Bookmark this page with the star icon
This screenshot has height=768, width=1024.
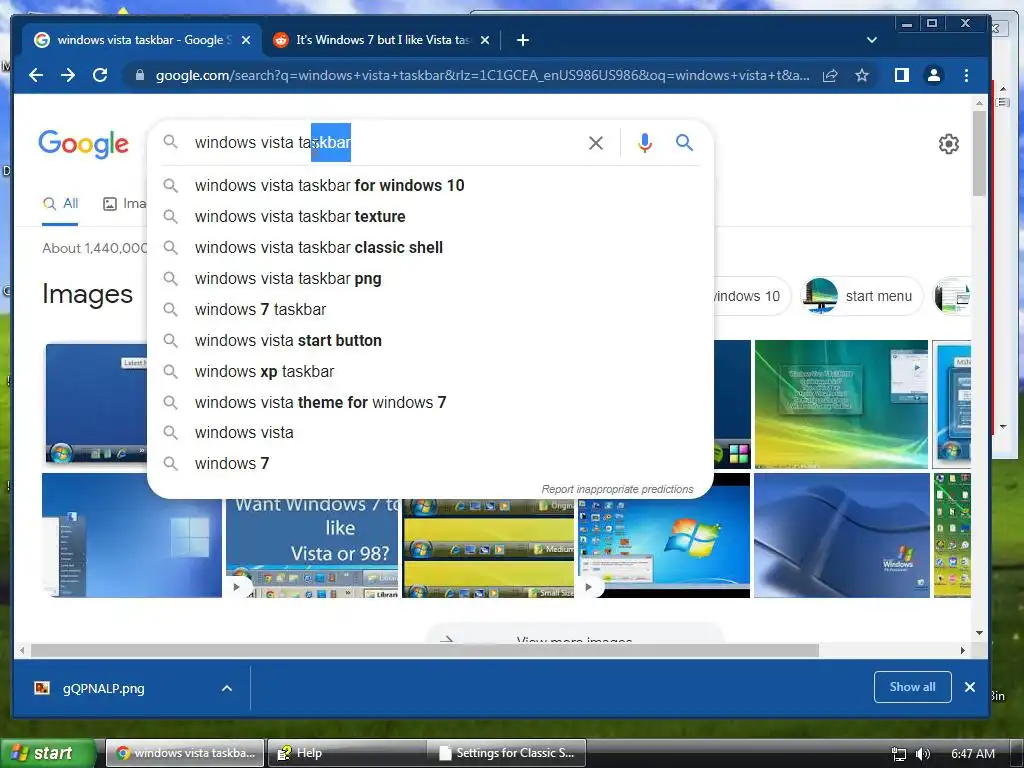pos(862,75)
